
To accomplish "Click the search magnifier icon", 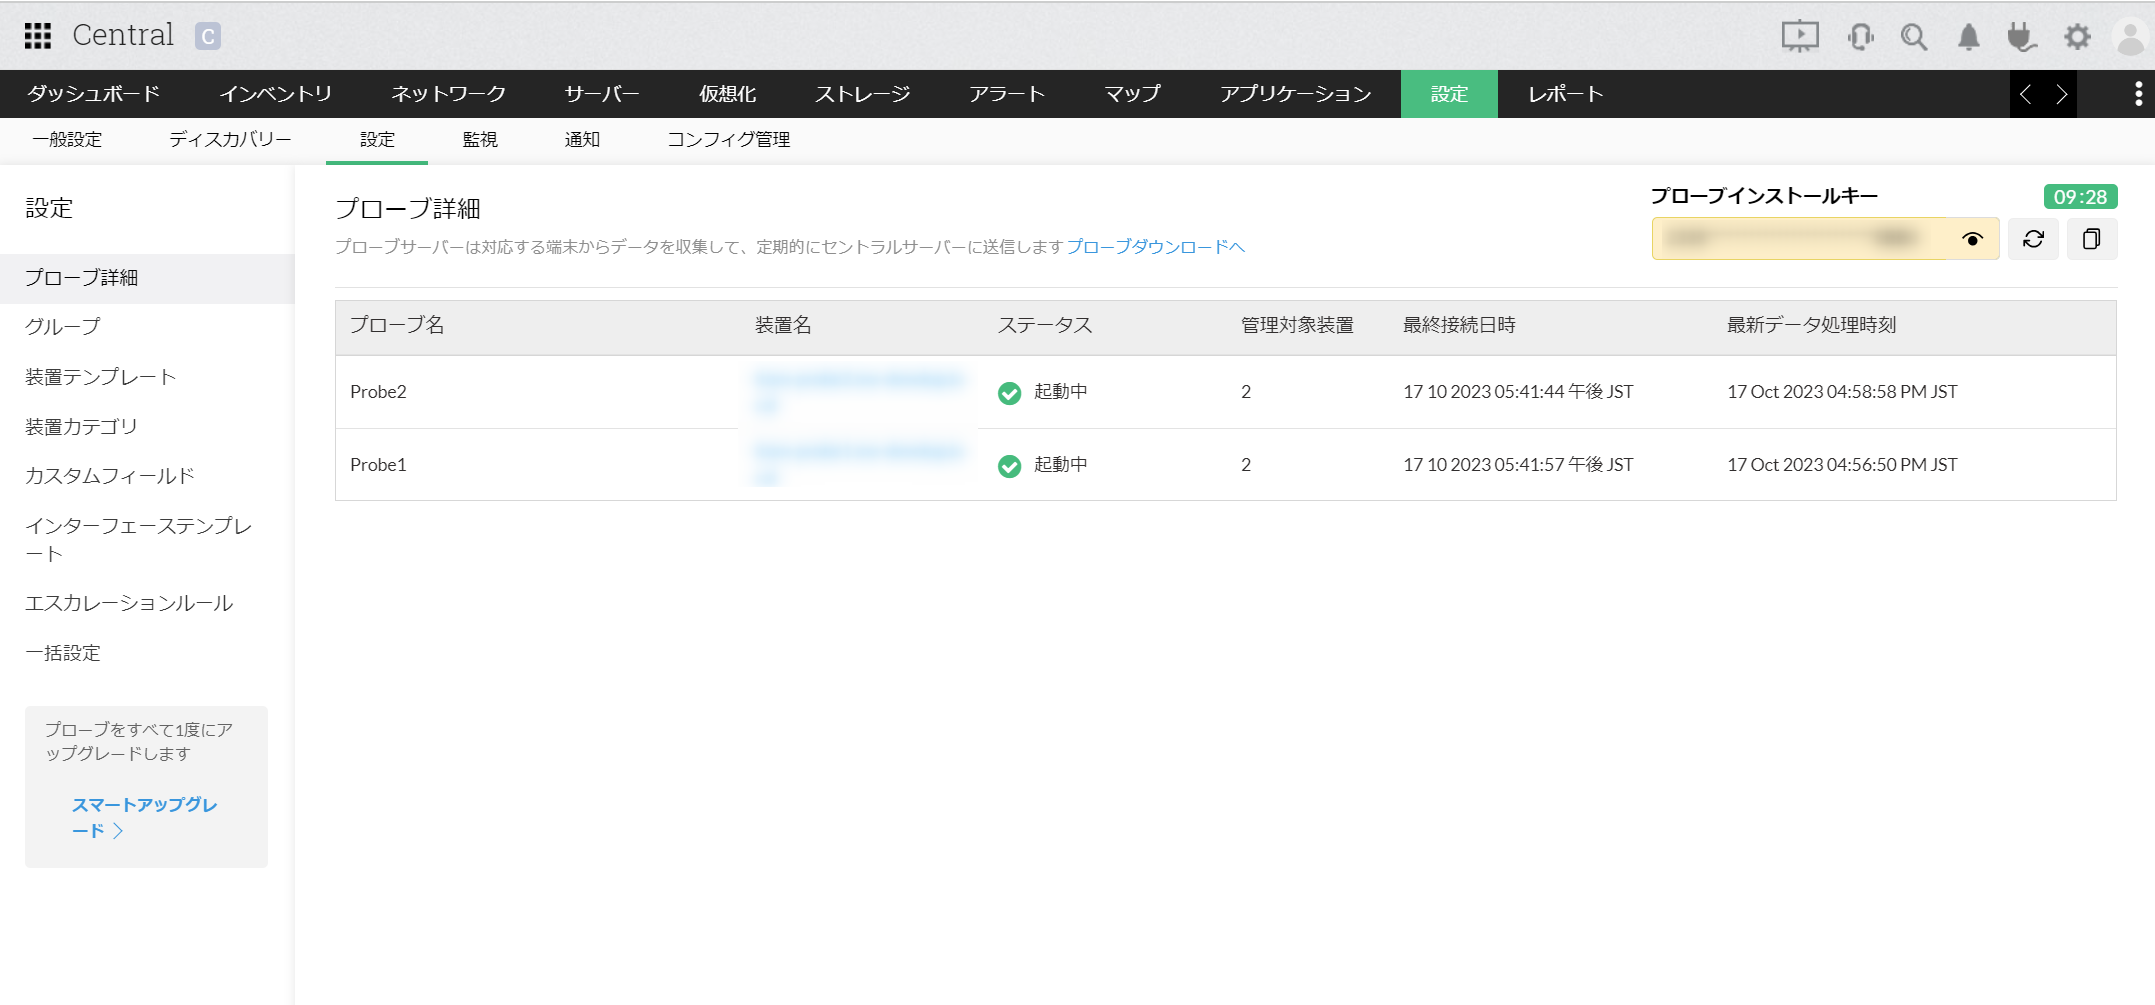I will pyautogui.click(x=1914, y=37).
